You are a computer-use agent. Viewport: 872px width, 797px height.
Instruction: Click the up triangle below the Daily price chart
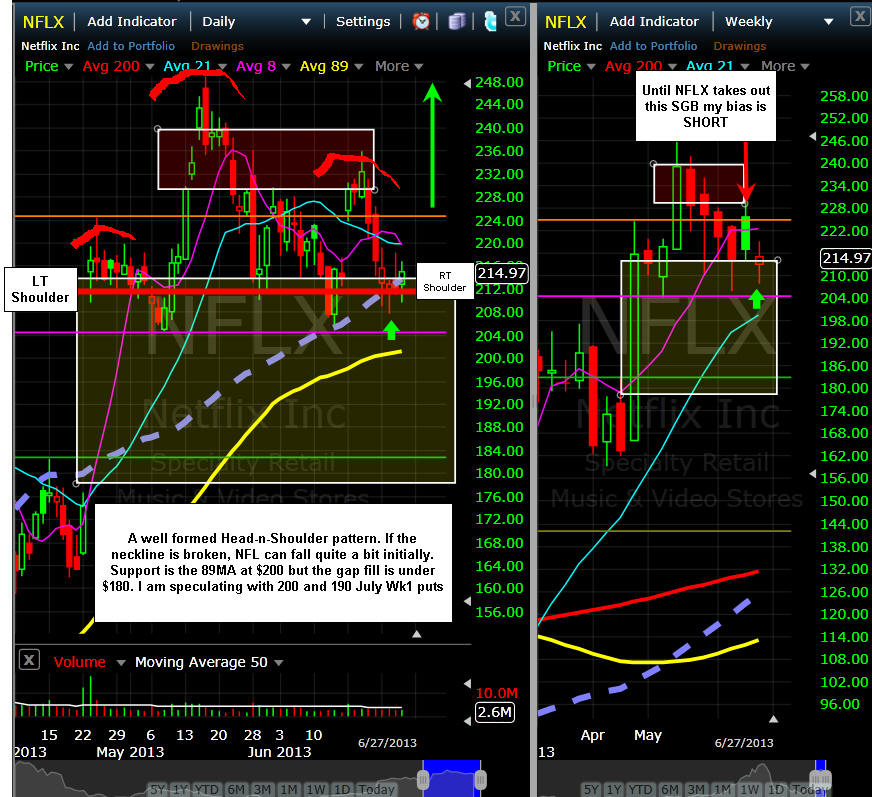(x=417, y=634)
